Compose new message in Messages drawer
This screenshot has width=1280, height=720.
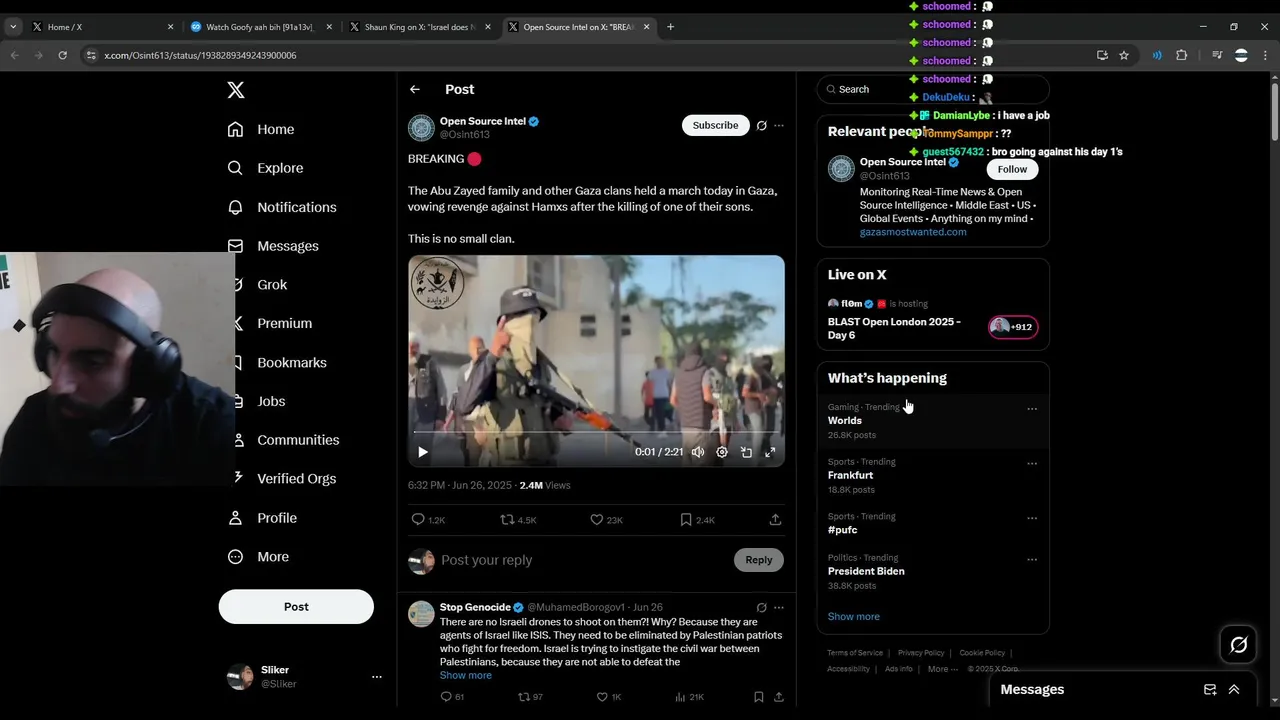(1210, 689)
